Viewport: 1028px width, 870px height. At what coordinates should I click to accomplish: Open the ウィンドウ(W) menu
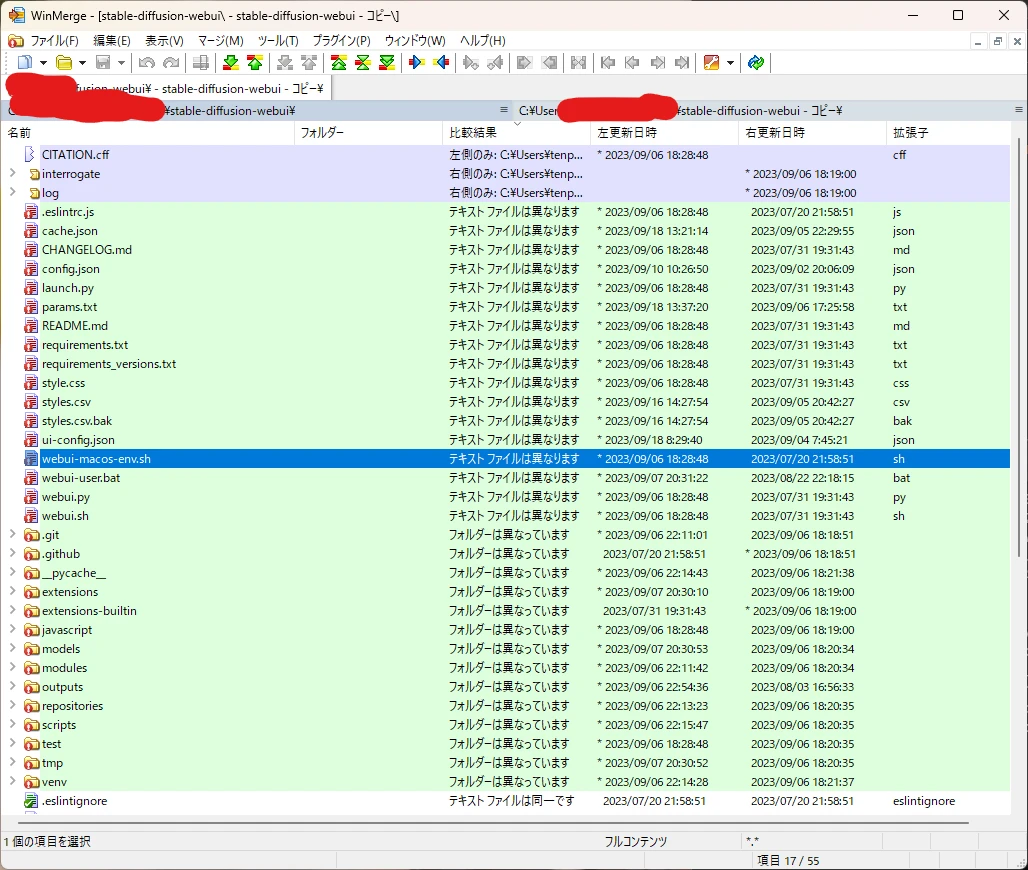coord(415,41)
